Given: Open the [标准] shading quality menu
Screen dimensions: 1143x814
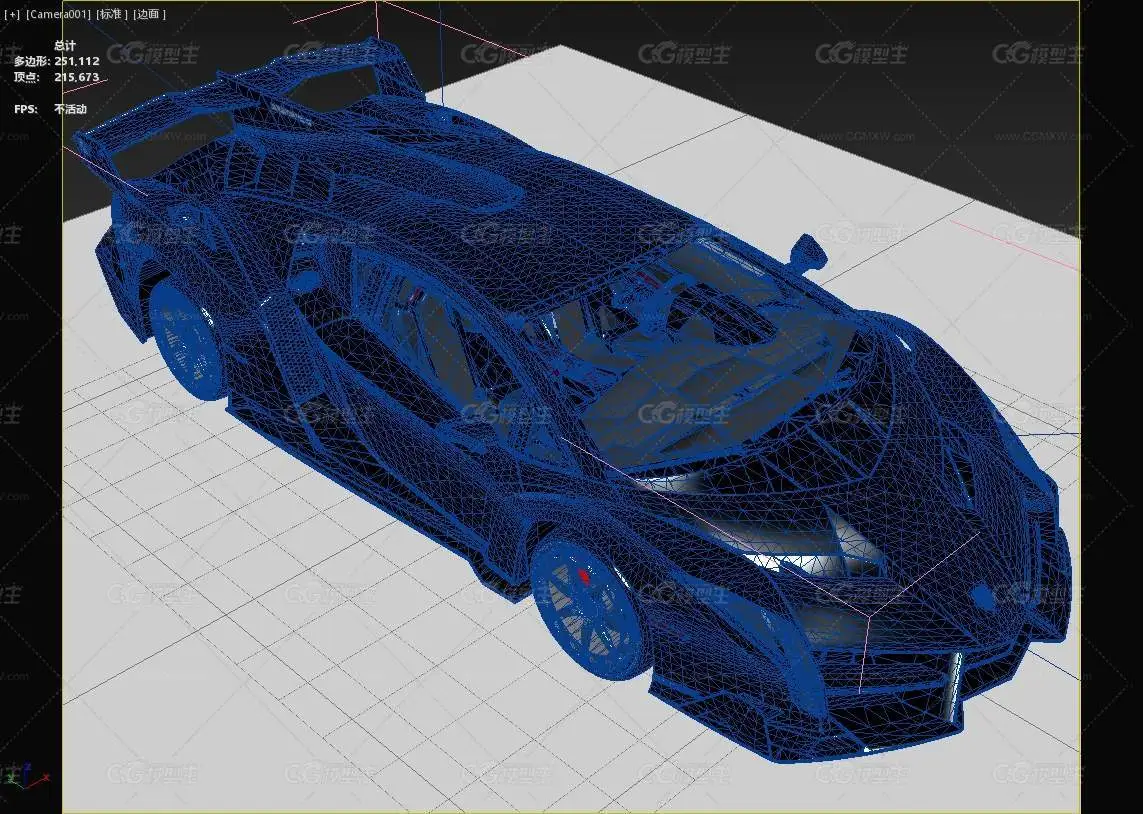Looking at the screenshot, I should (112, 14).
